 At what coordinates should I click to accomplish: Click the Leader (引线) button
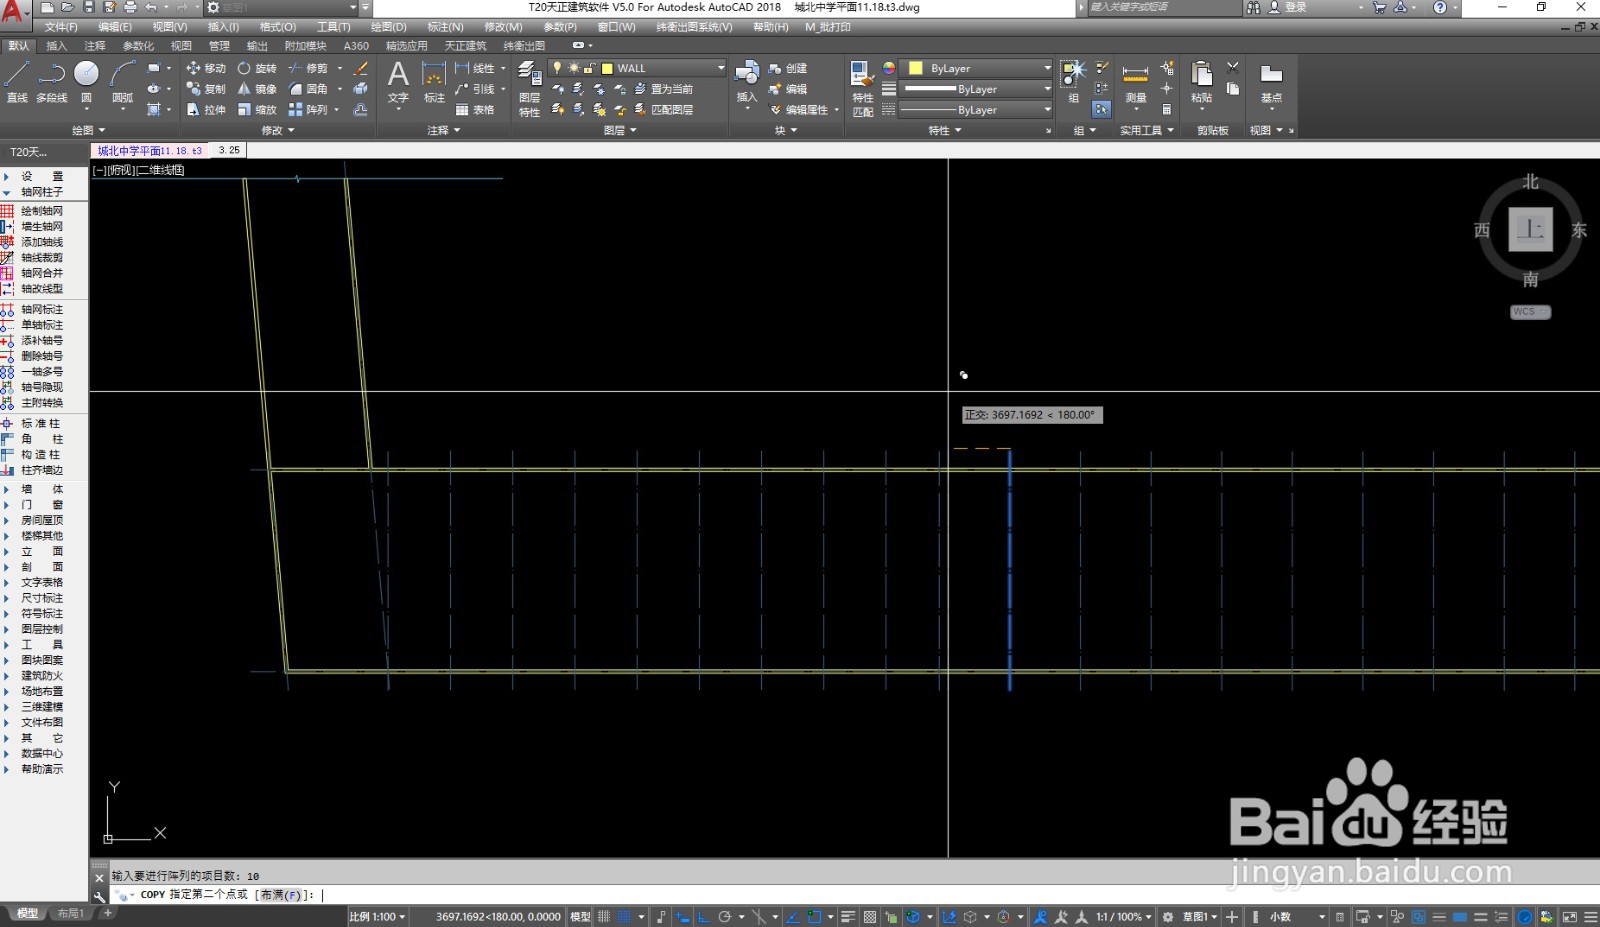(x=475, y=89)
